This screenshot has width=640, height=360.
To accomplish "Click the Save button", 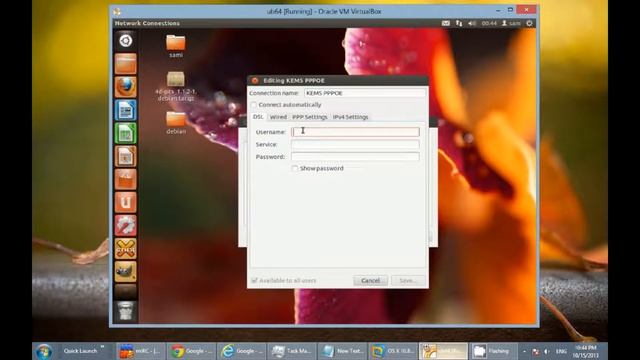I will click(408, 280).
